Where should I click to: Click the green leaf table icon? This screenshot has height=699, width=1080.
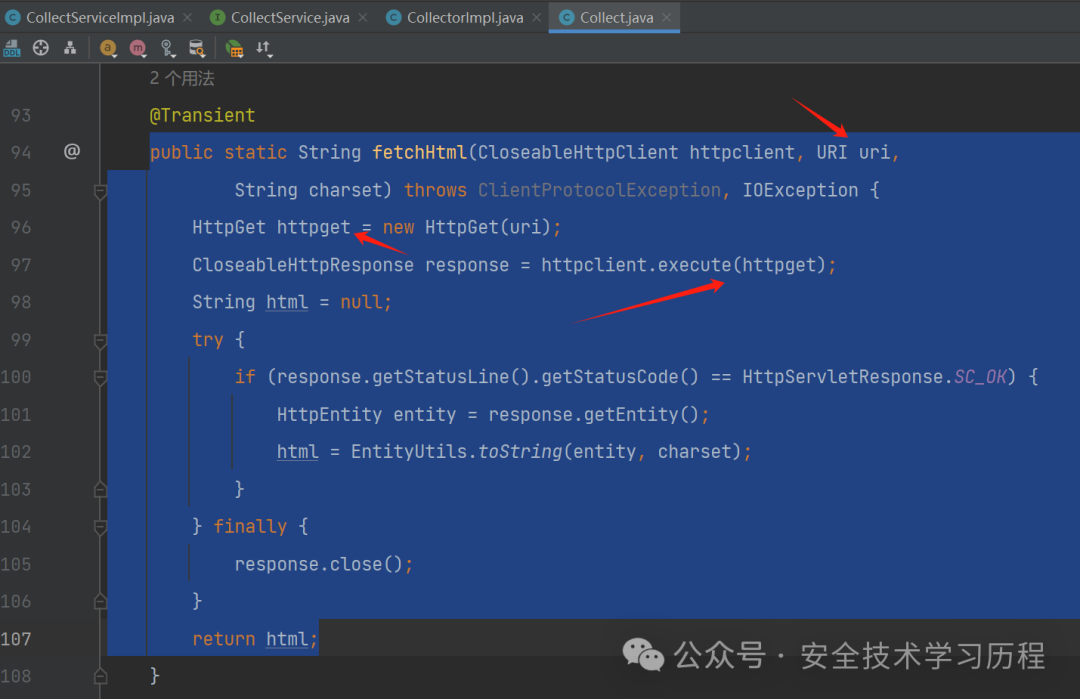coord(234,48)
